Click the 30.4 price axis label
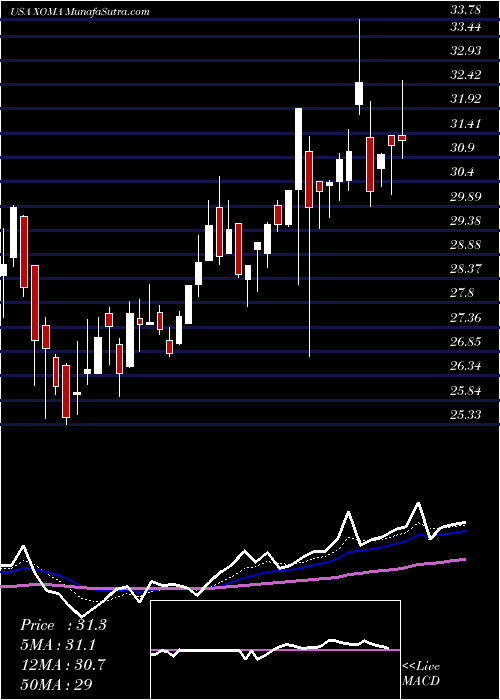The width and height of the screenshot is (500, 700). 462,172
